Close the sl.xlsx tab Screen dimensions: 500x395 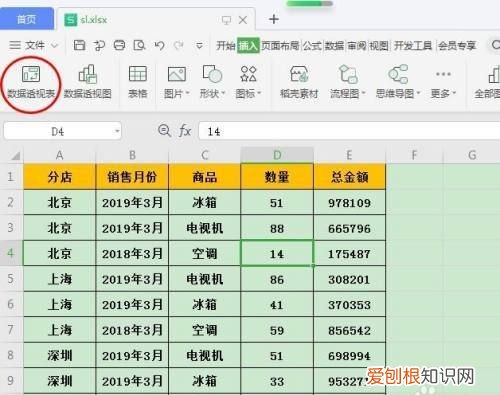click(243, 20)
